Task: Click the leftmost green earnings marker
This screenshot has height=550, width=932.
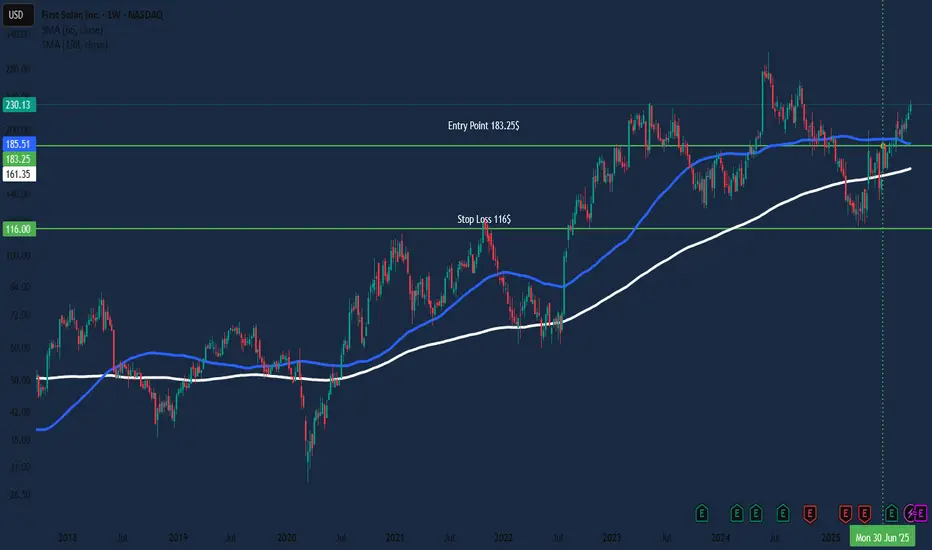Action: pos(702,513)
